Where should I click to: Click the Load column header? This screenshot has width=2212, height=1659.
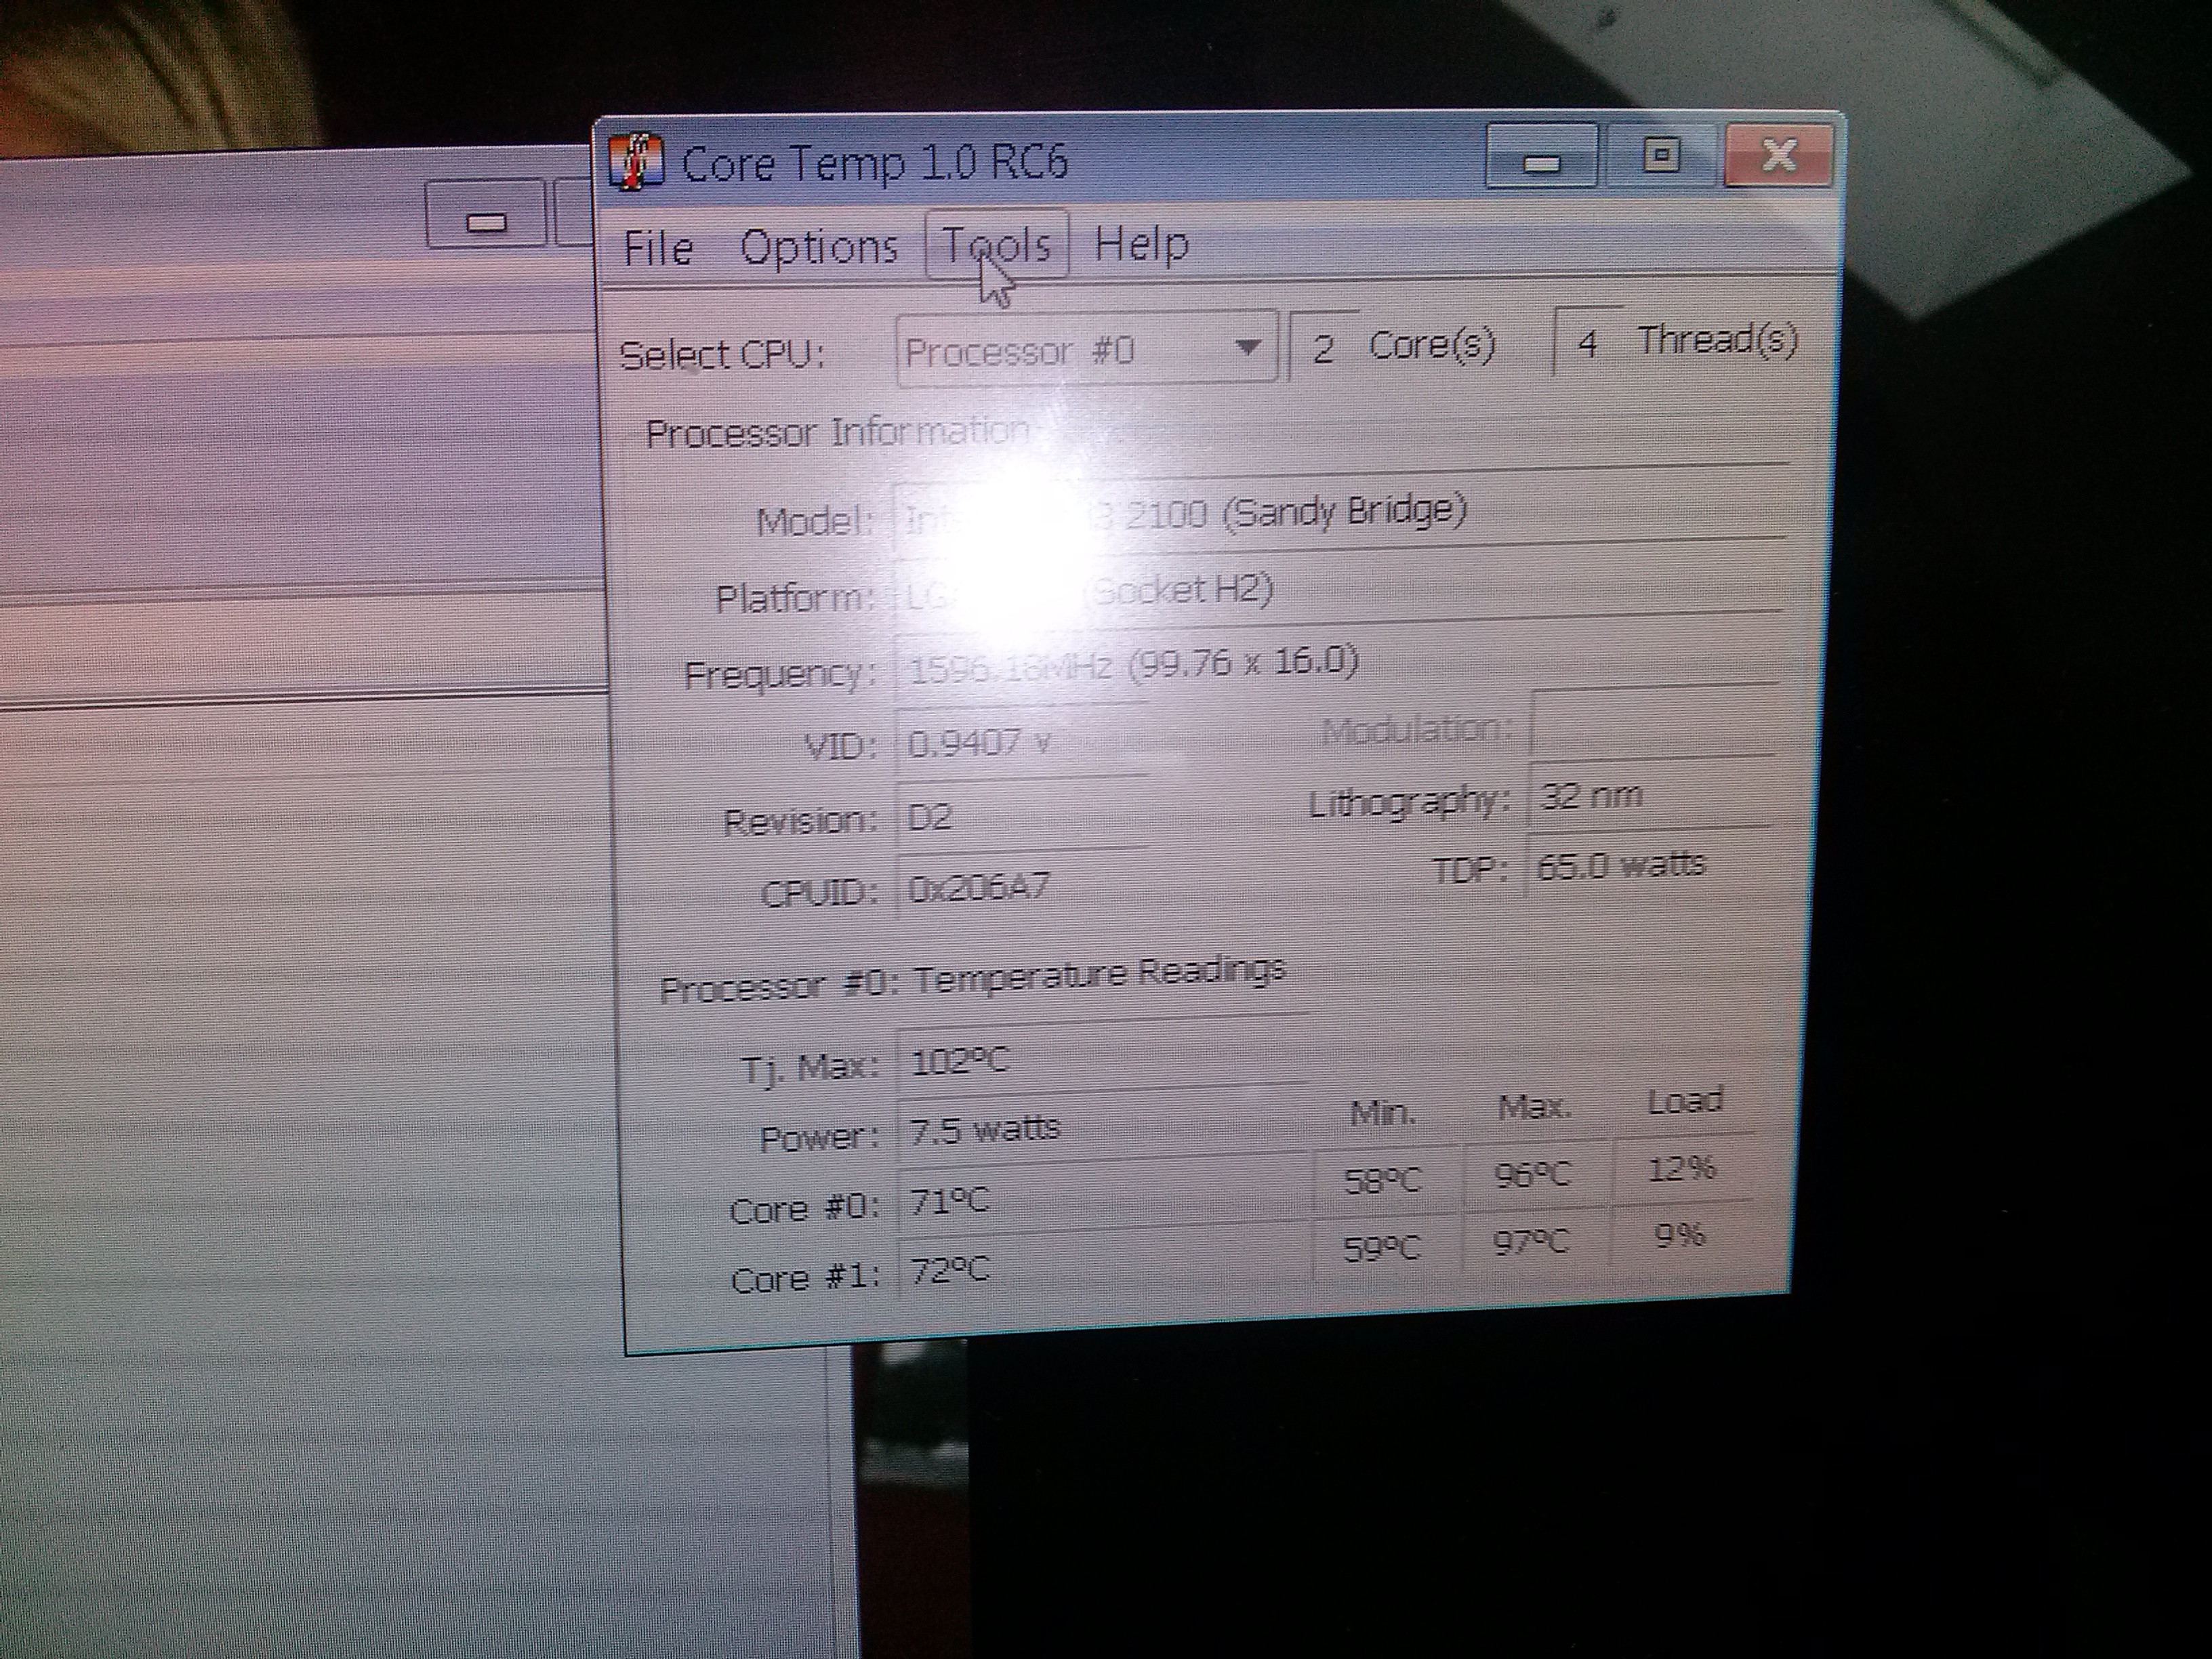(1685, 1101)
